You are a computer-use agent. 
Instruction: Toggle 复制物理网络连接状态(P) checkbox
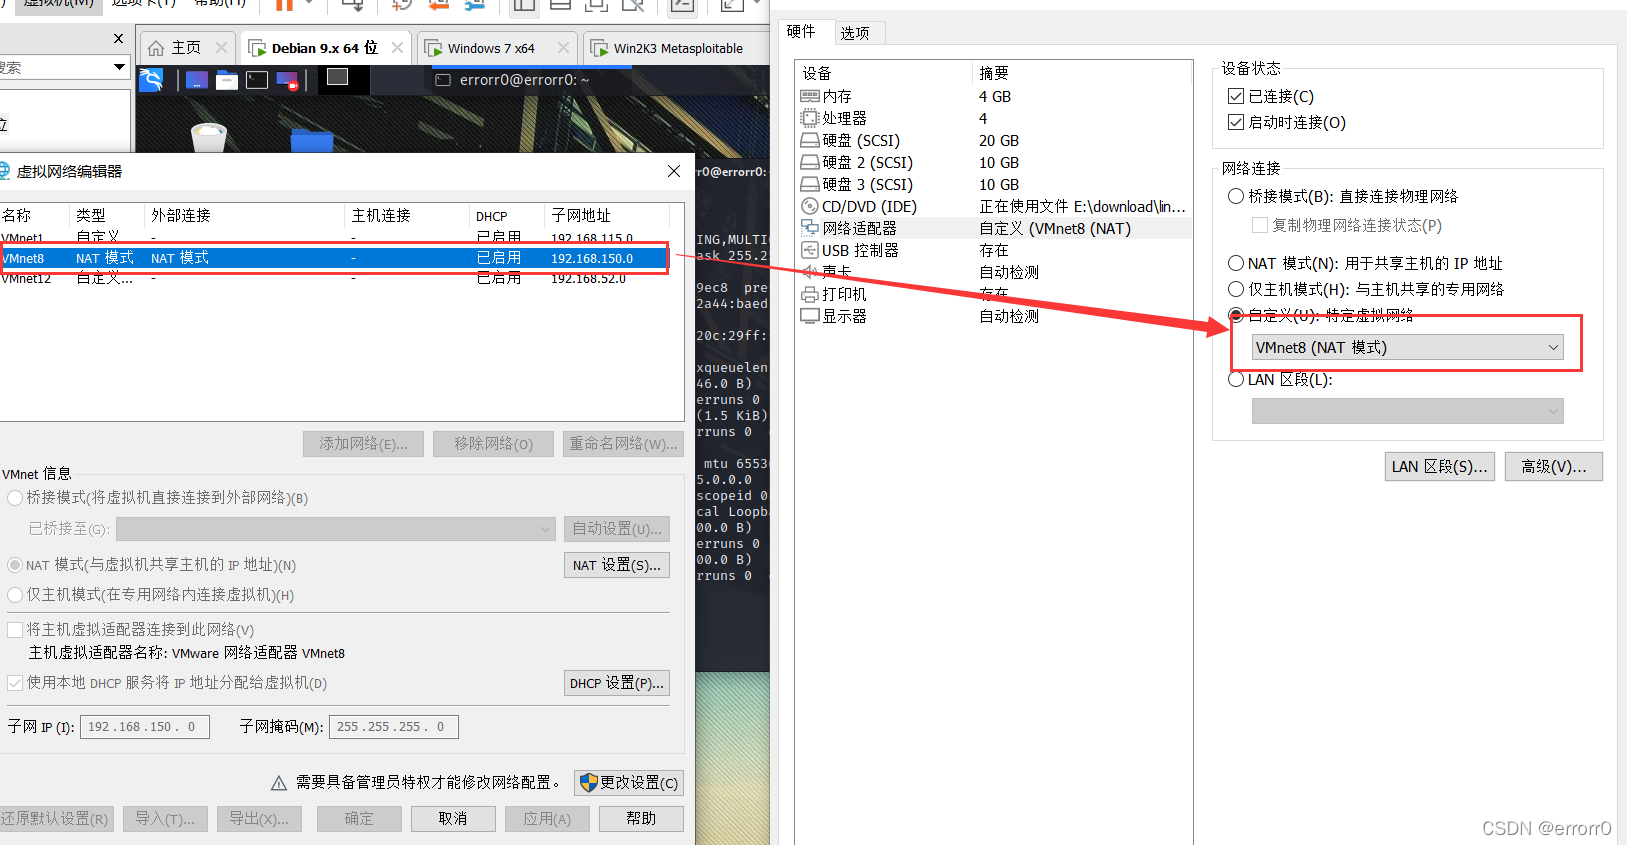pos(1260,225)
